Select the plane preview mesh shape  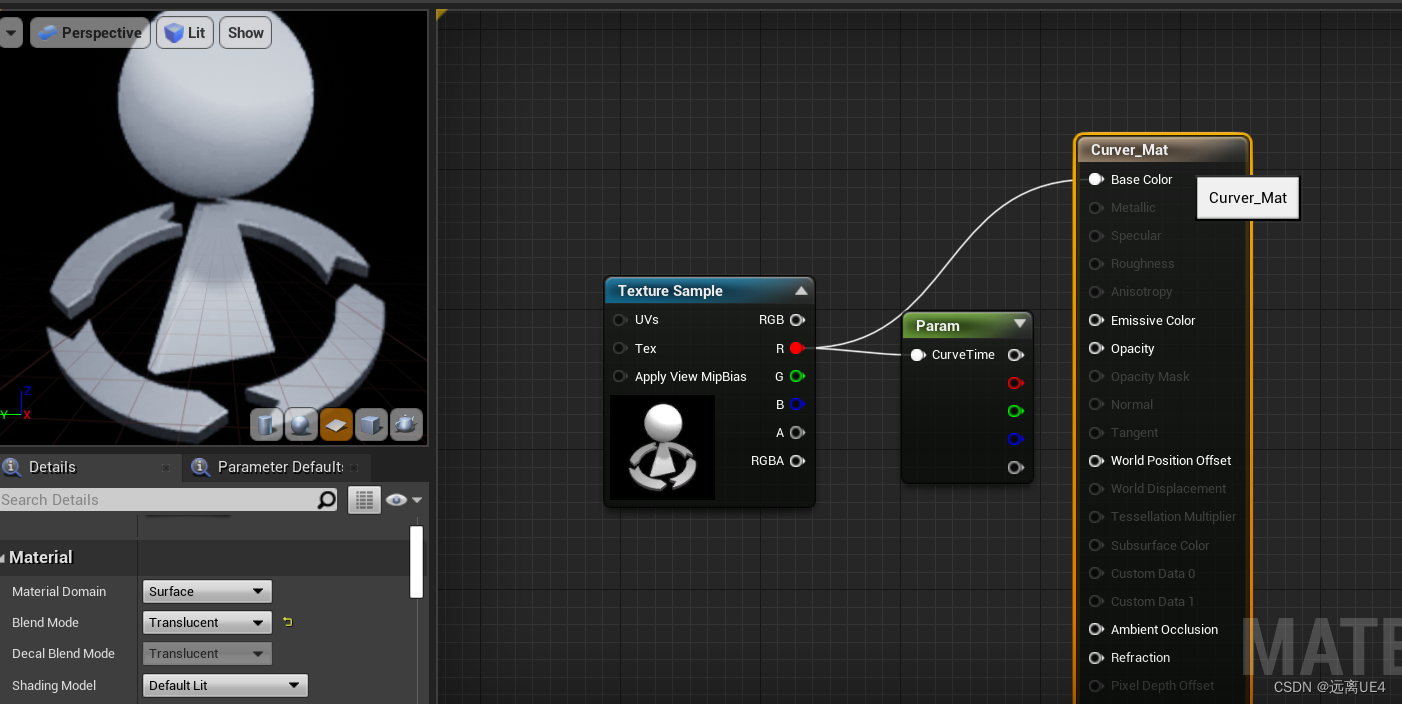coord(336,424)
